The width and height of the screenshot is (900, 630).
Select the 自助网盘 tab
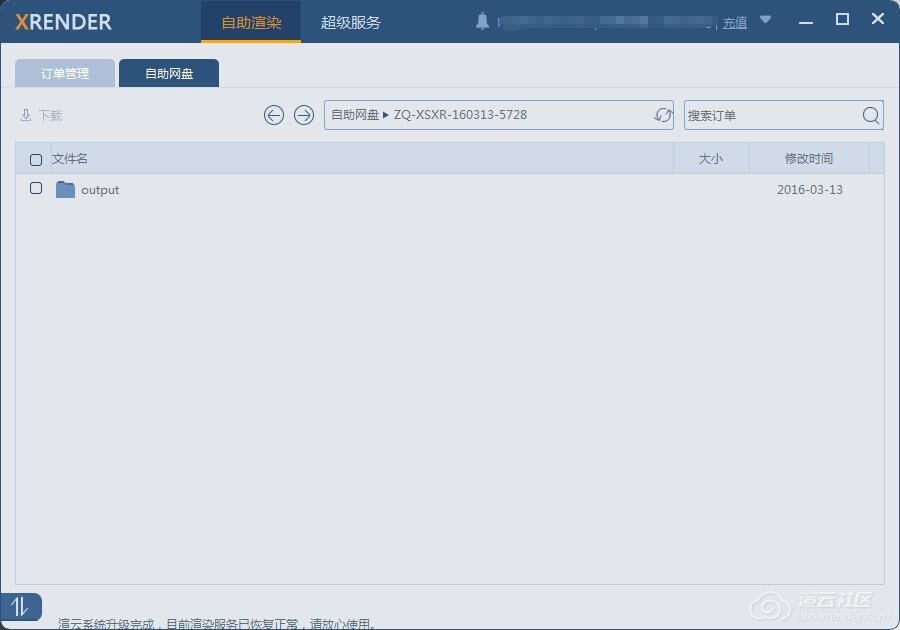169,73
